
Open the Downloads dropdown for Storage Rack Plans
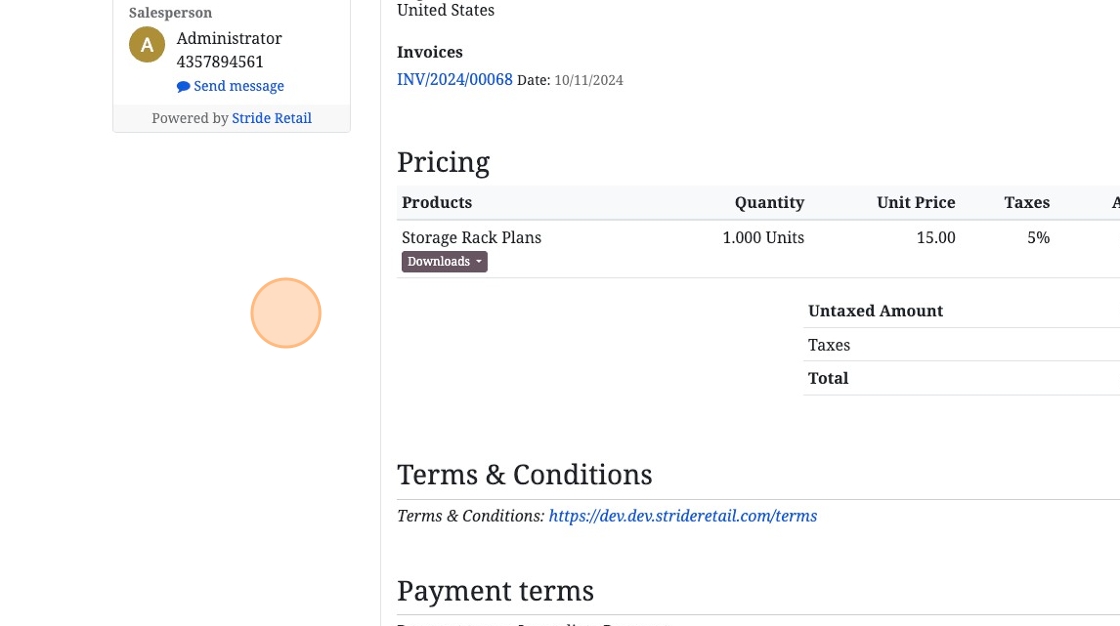pyautogui.click(x=445, y=262)
